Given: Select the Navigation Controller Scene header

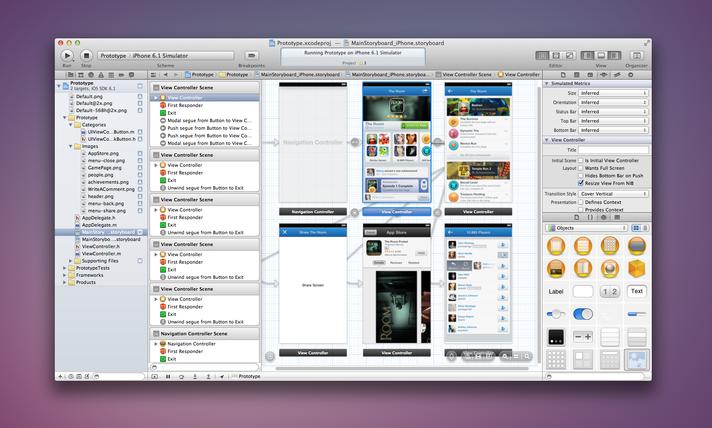Looking at the screenshot, I should pos(204,334).
